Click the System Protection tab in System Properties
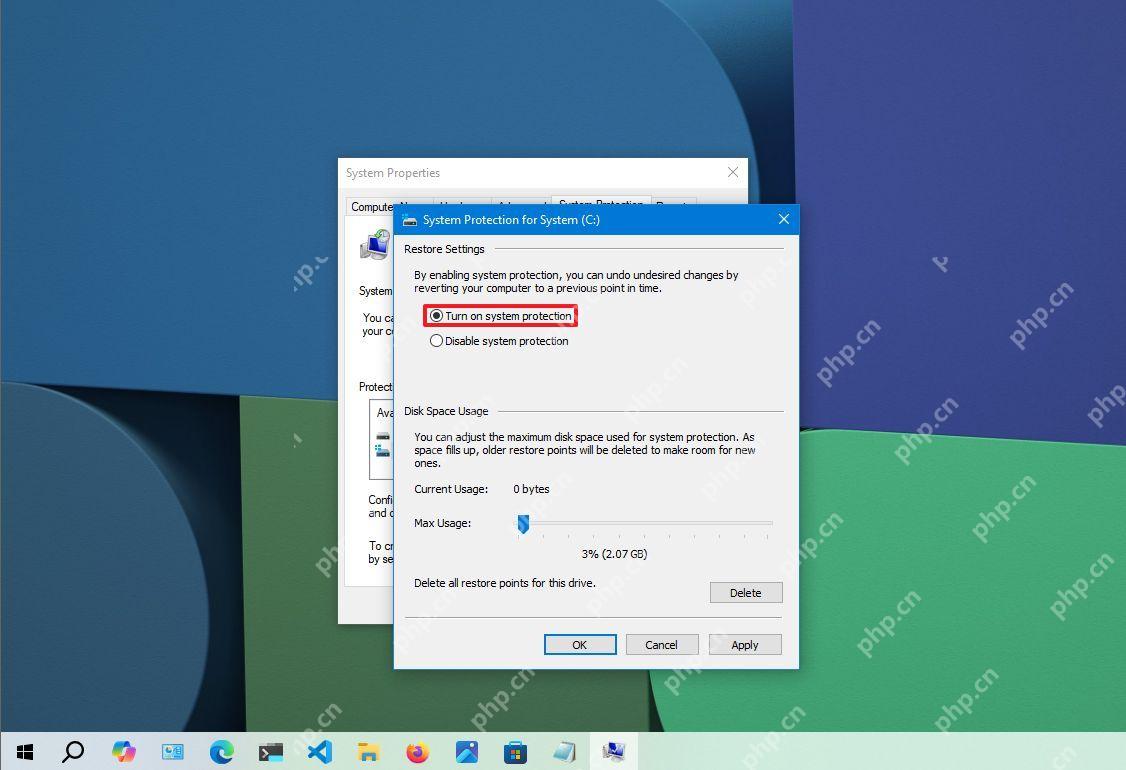The image size is (1126, 770). [601, 202]
